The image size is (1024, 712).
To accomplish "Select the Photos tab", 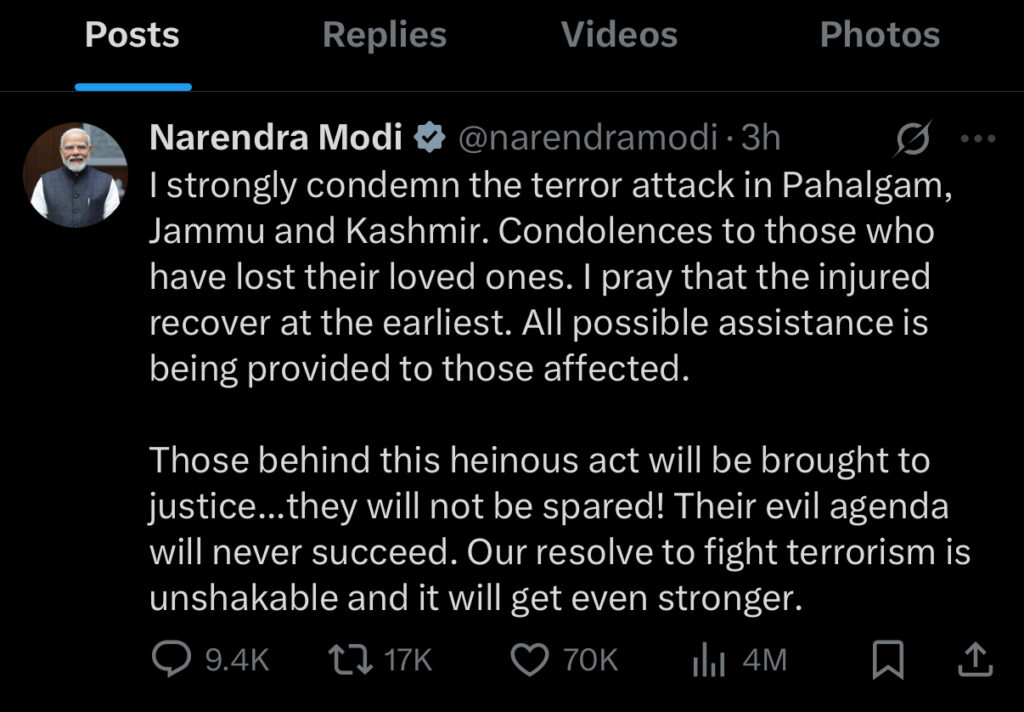I will pyautogui.click(x=879, y=36).
